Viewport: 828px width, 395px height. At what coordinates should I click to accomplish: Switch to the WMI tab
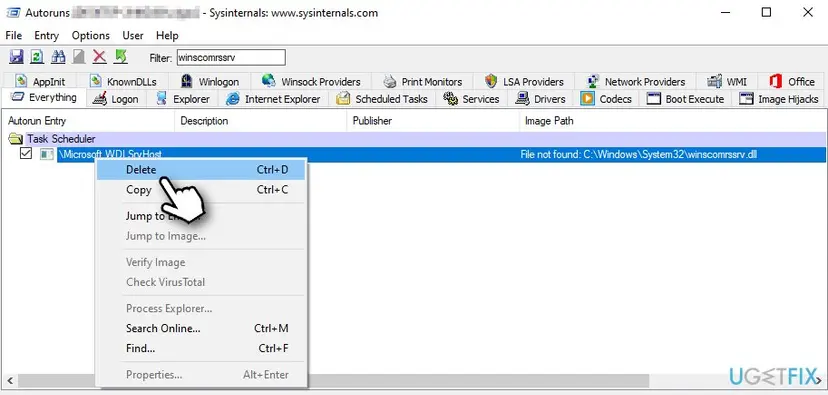coord(727,81)
